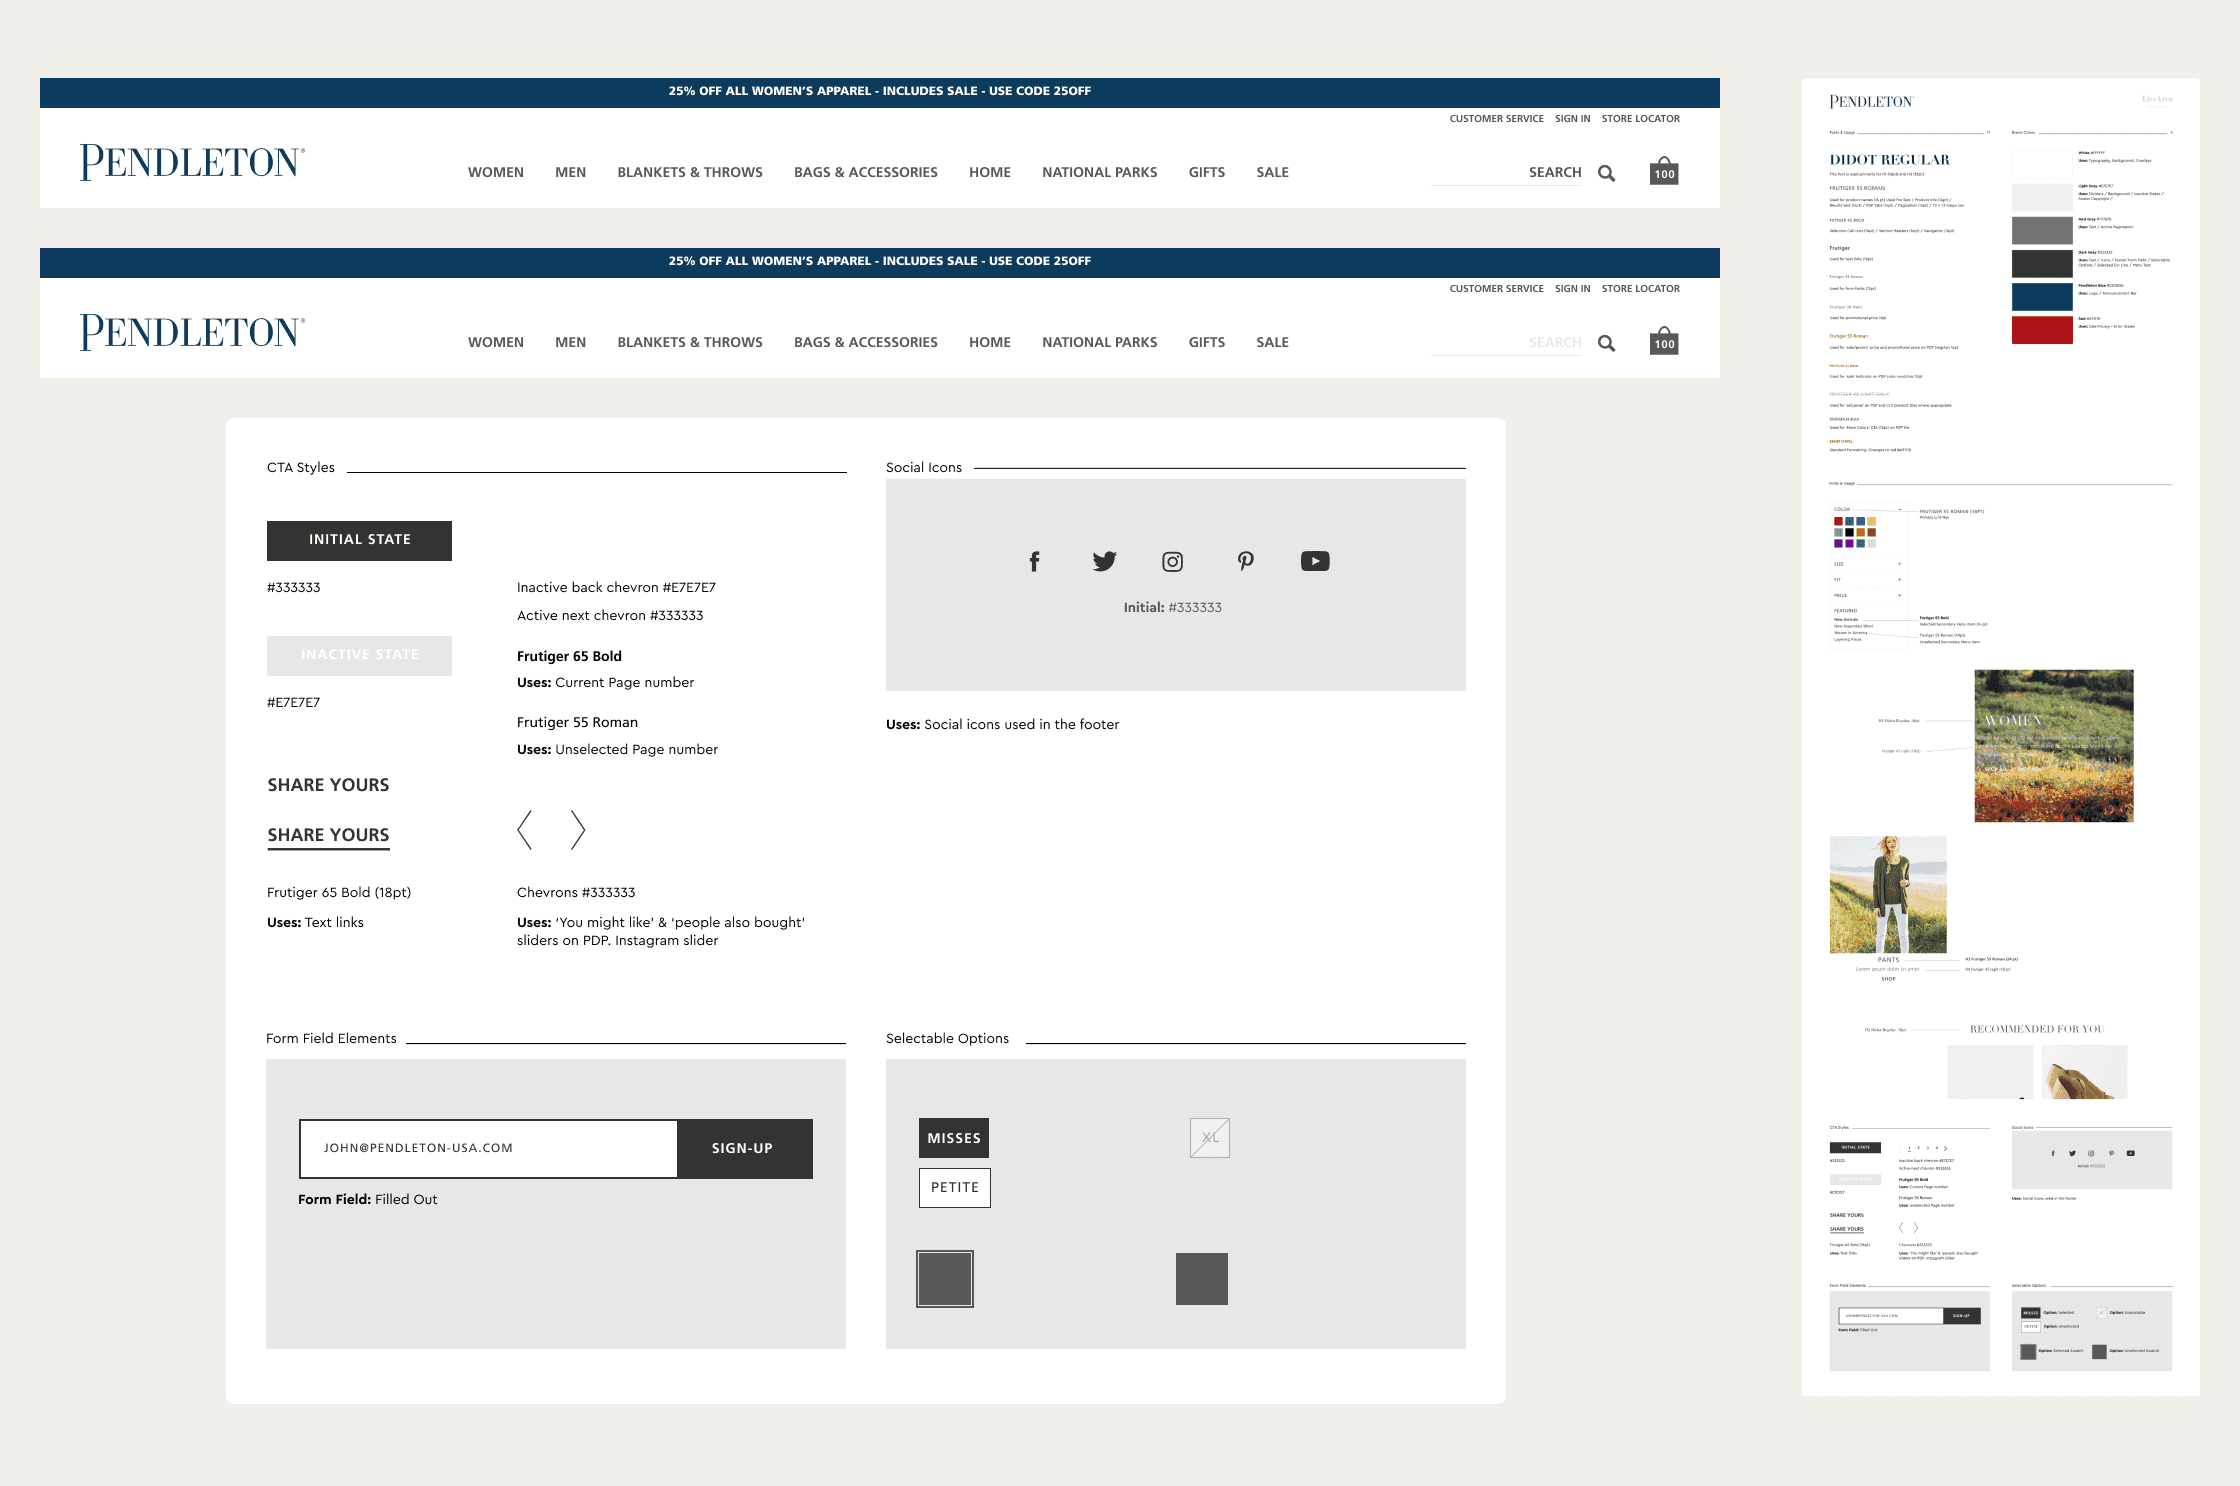The width and height of the screenshot is (2240, 1486).
Task: Open NATIONAL PARKS menu in second header
Action: coord(1099,343)
